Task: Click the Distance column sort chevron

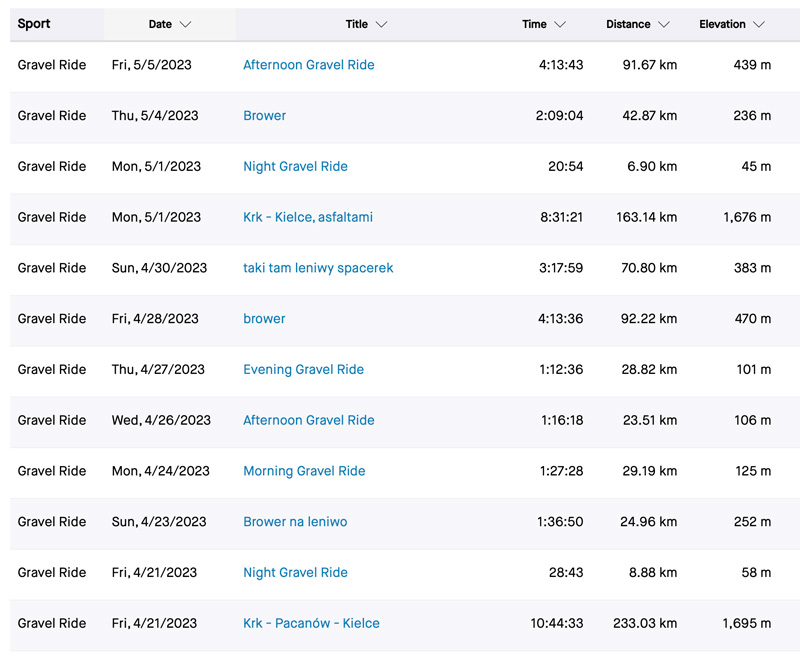Action: pyautogui.click(x=664, y=24)
